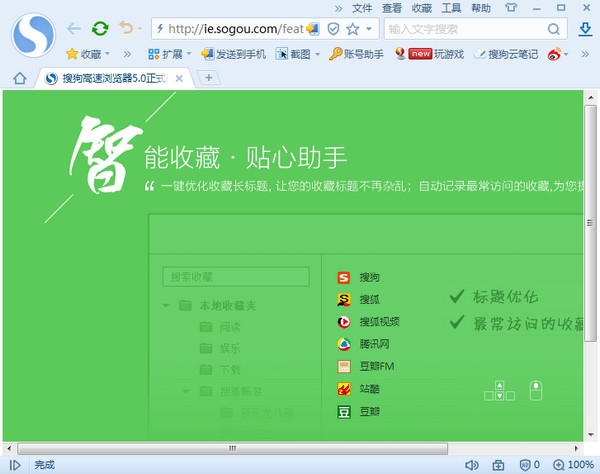Open the 扩展 extensions dropdown
Image resolution: width=600 pixels, height=474 pixels.
tap(177, 54)
